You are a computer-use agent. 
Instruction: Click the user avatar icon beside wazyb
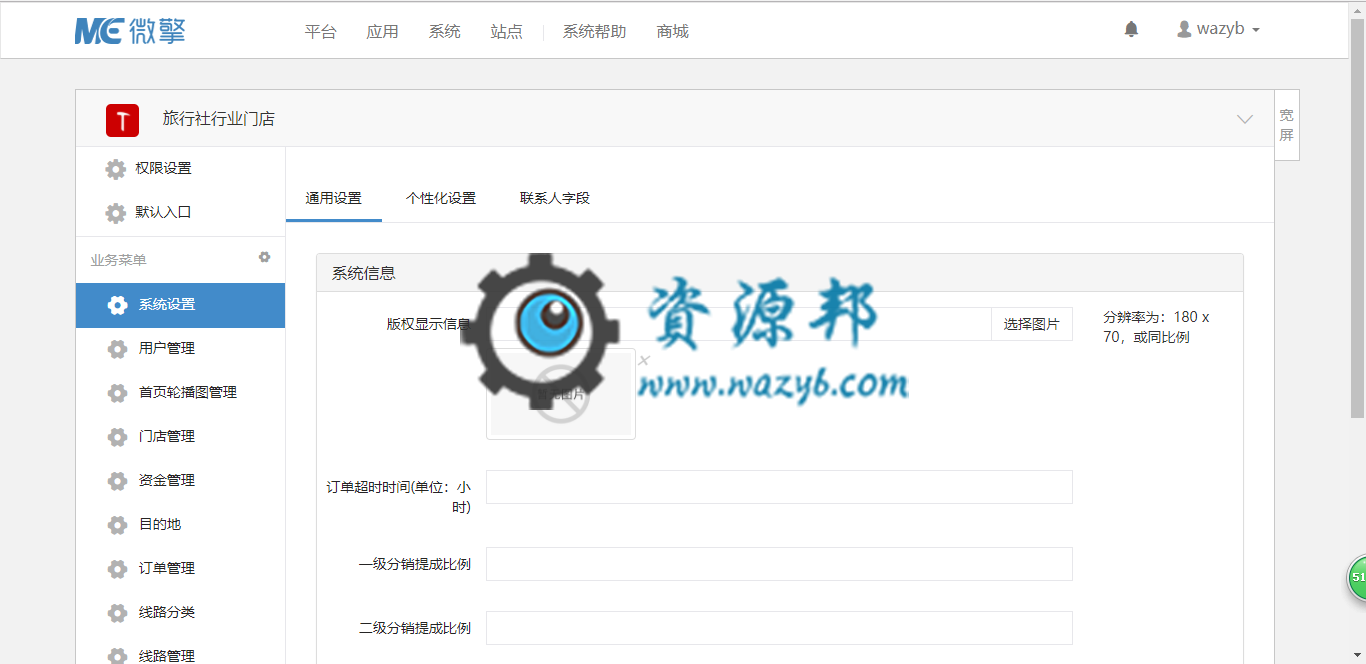[1184, 30]
